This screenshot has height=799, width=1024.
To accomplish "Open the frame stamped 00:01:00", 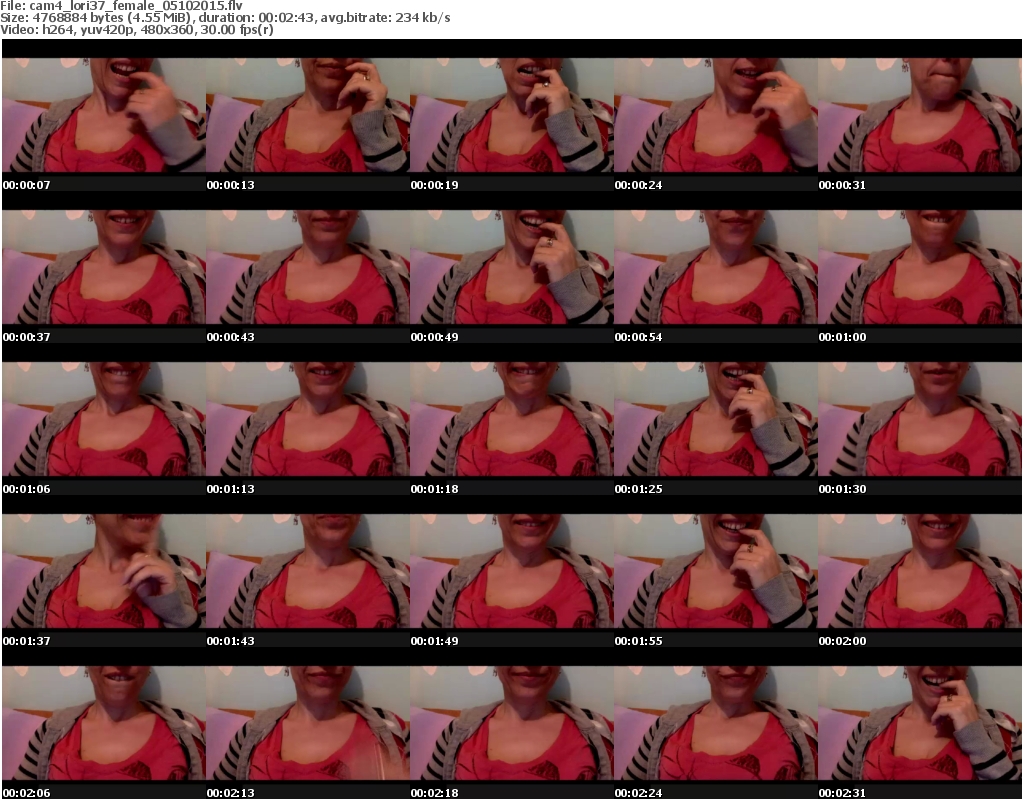I will 920,267.
